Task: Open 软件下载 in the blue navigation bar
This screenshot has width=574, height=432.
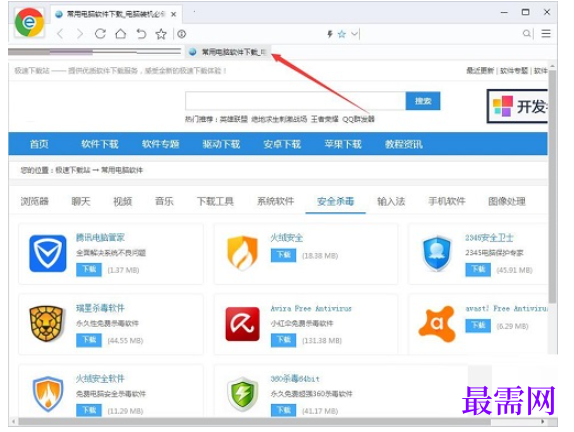Action: click(100, 144)
